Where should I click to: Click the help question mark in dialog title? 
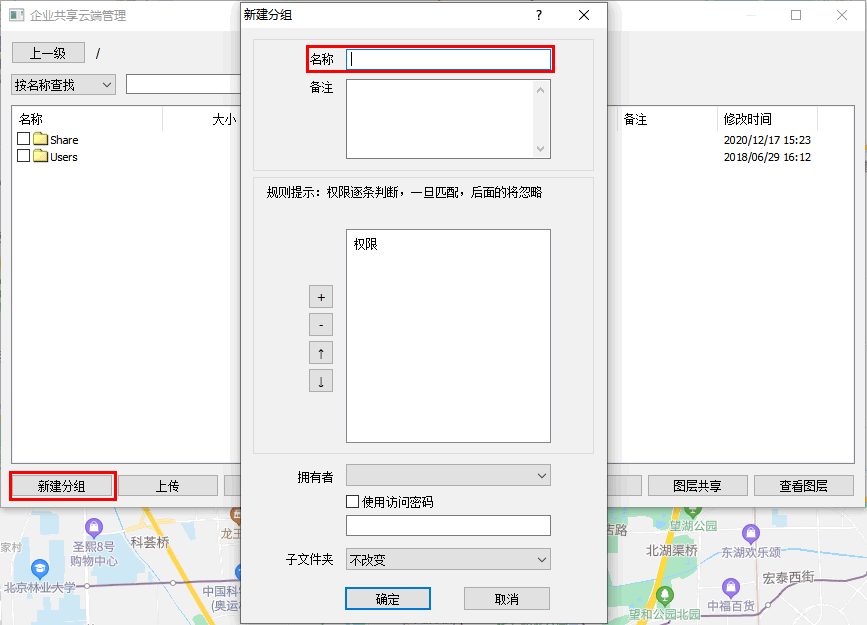(x=538, y=15)
